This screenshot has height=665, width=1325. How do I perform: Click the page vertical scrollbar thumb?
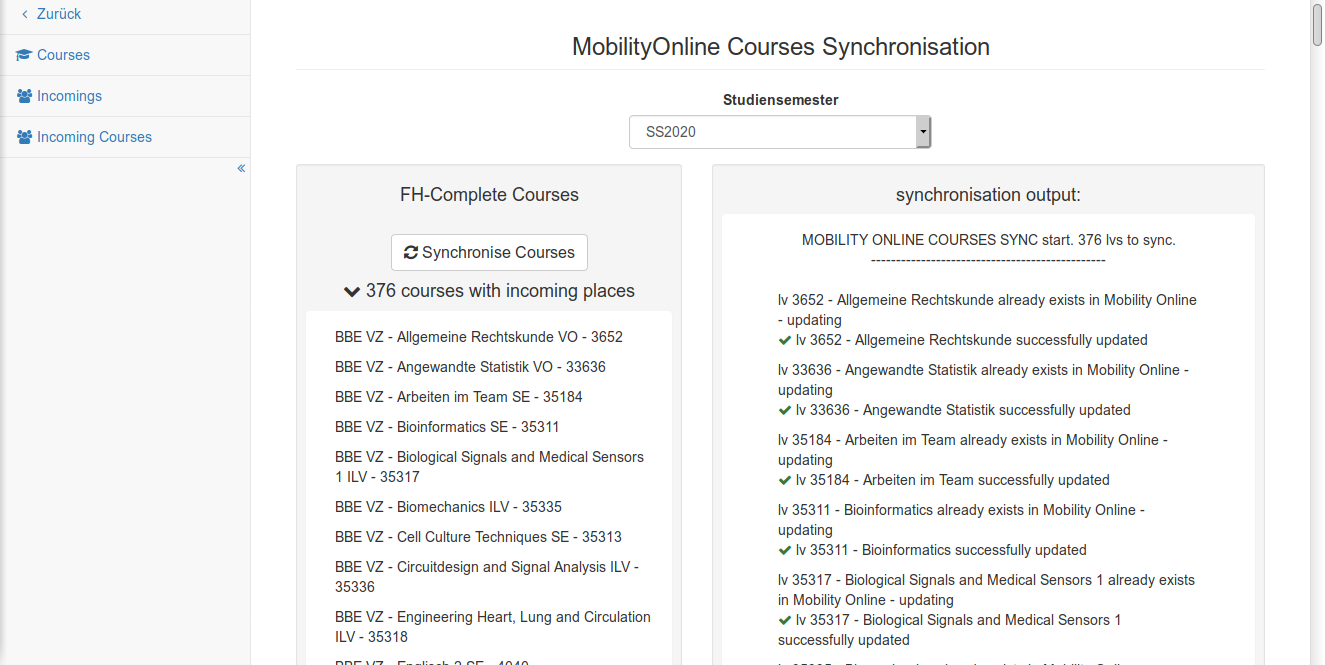(1317, 25)
